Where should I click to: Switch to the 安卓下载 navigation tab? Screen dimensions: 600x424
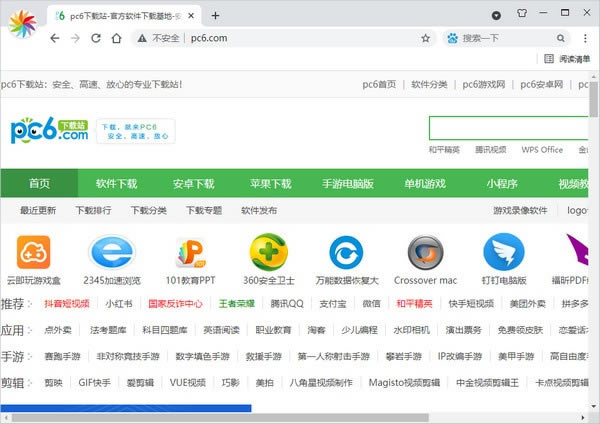193,184
